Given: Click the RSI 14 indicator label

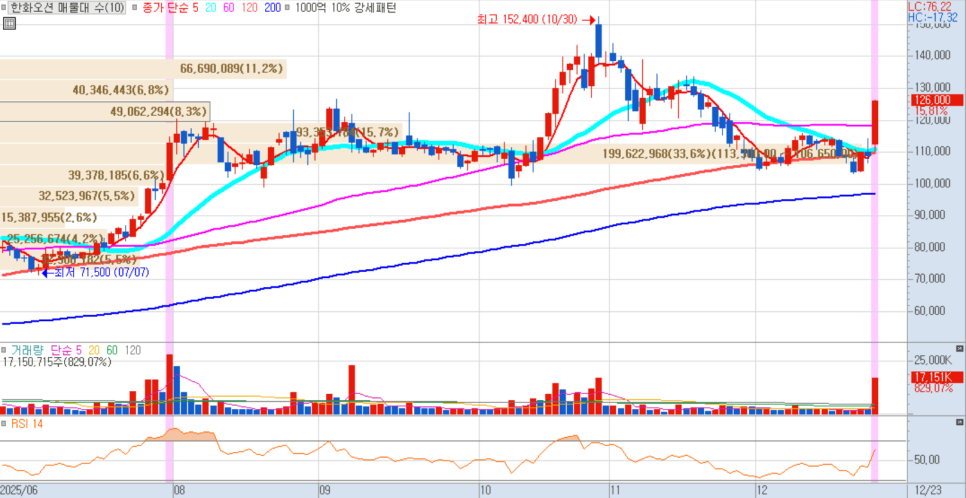Looking at the screenshot, I should click(x=26, y=423).
